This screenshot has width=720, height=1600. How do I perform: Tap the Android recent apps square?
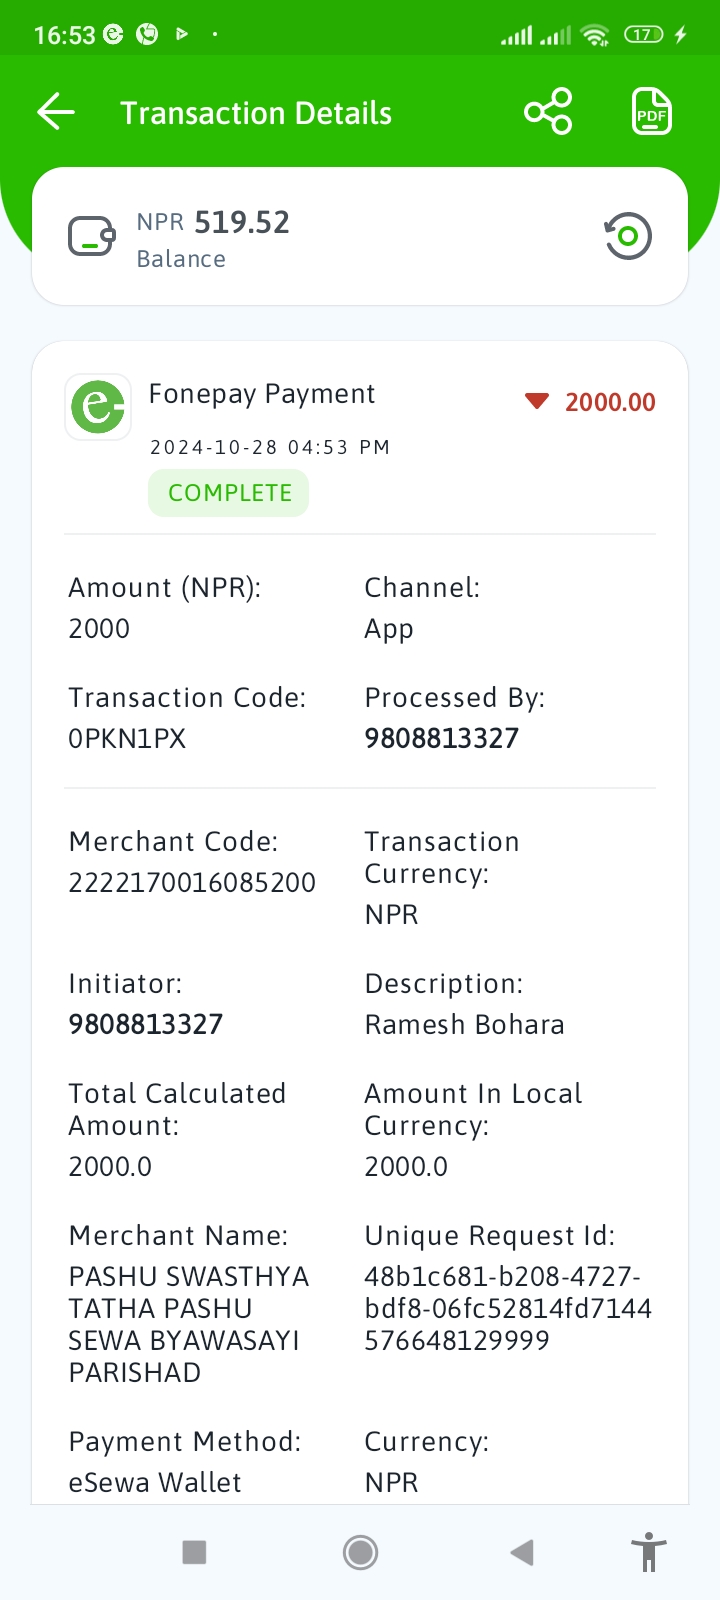coord(194,1552)
